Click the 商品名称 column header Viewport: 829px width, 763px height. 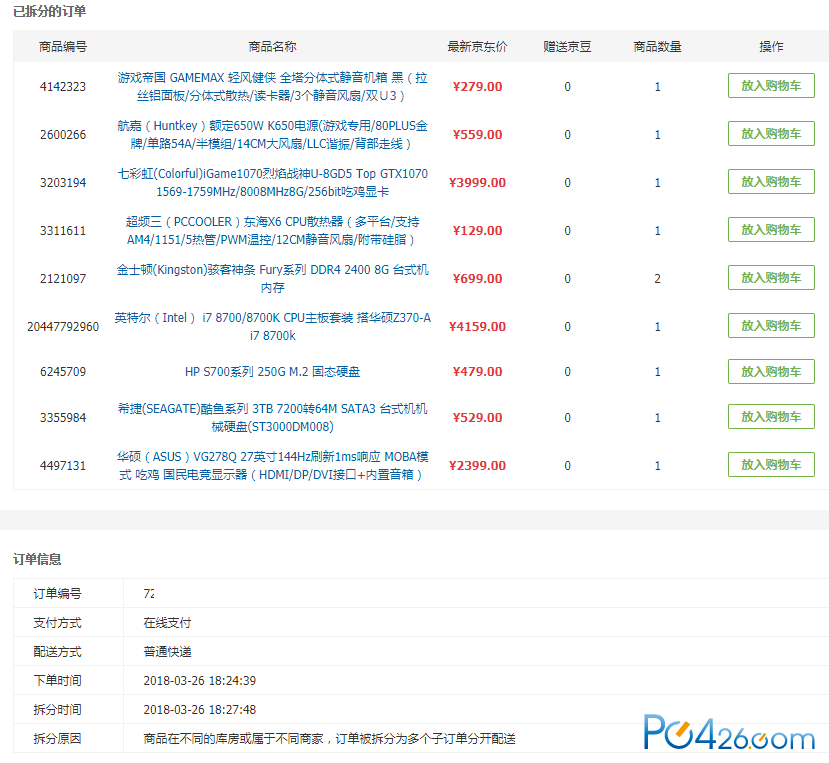[272, 47]
